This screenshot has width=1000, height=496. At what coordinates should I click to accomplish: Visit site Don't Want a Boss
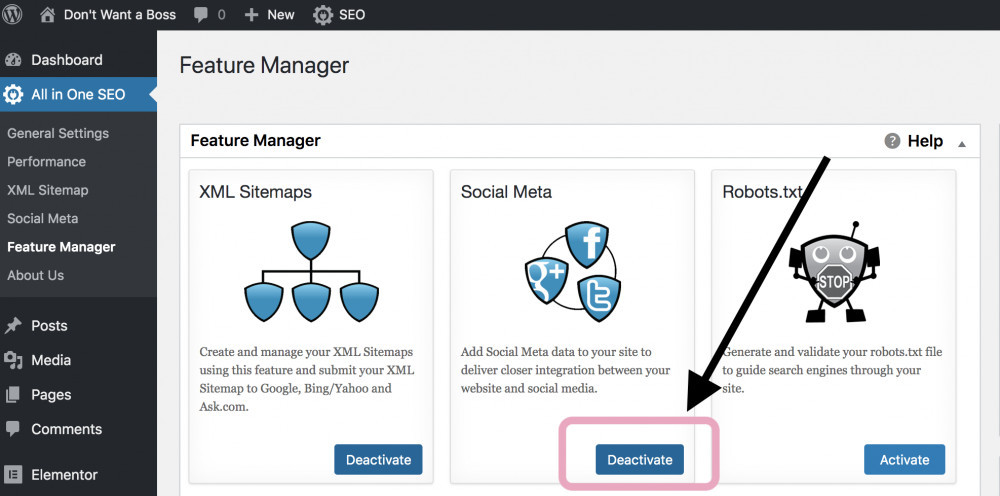point(120,15)
